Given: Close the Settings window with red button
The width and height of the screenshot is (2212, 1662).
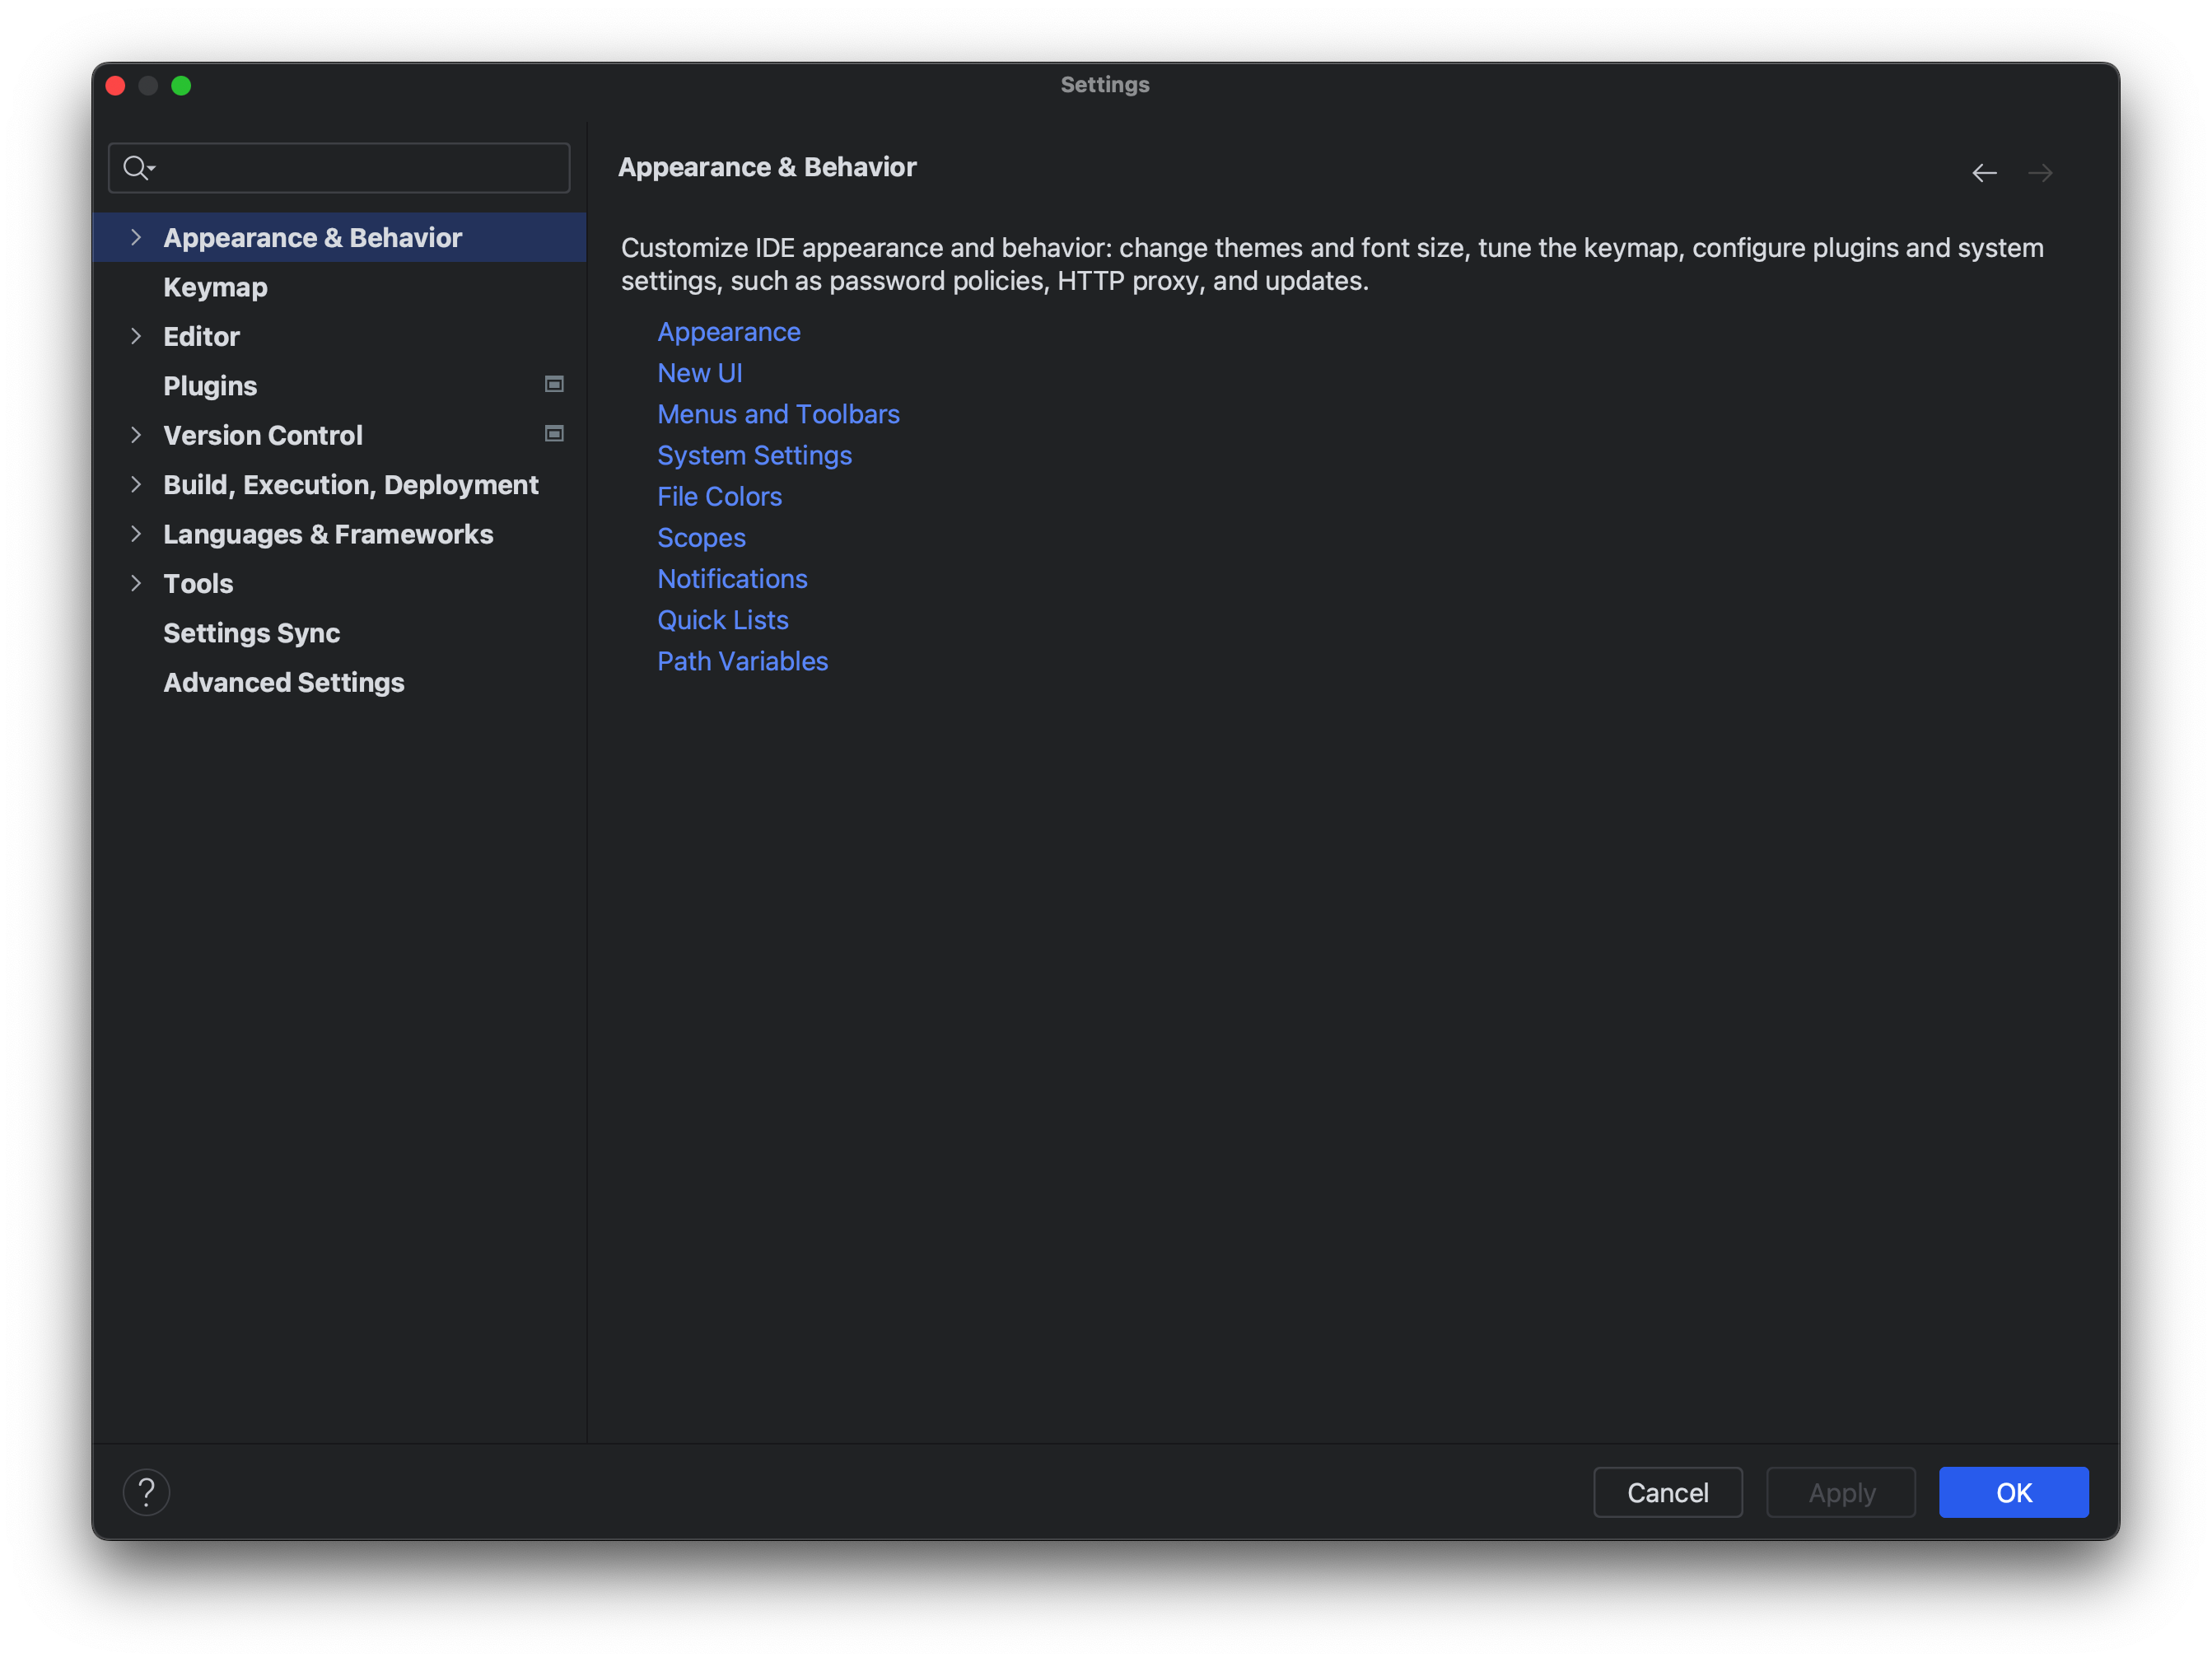Looking at the screenshot, I should 115,85.
